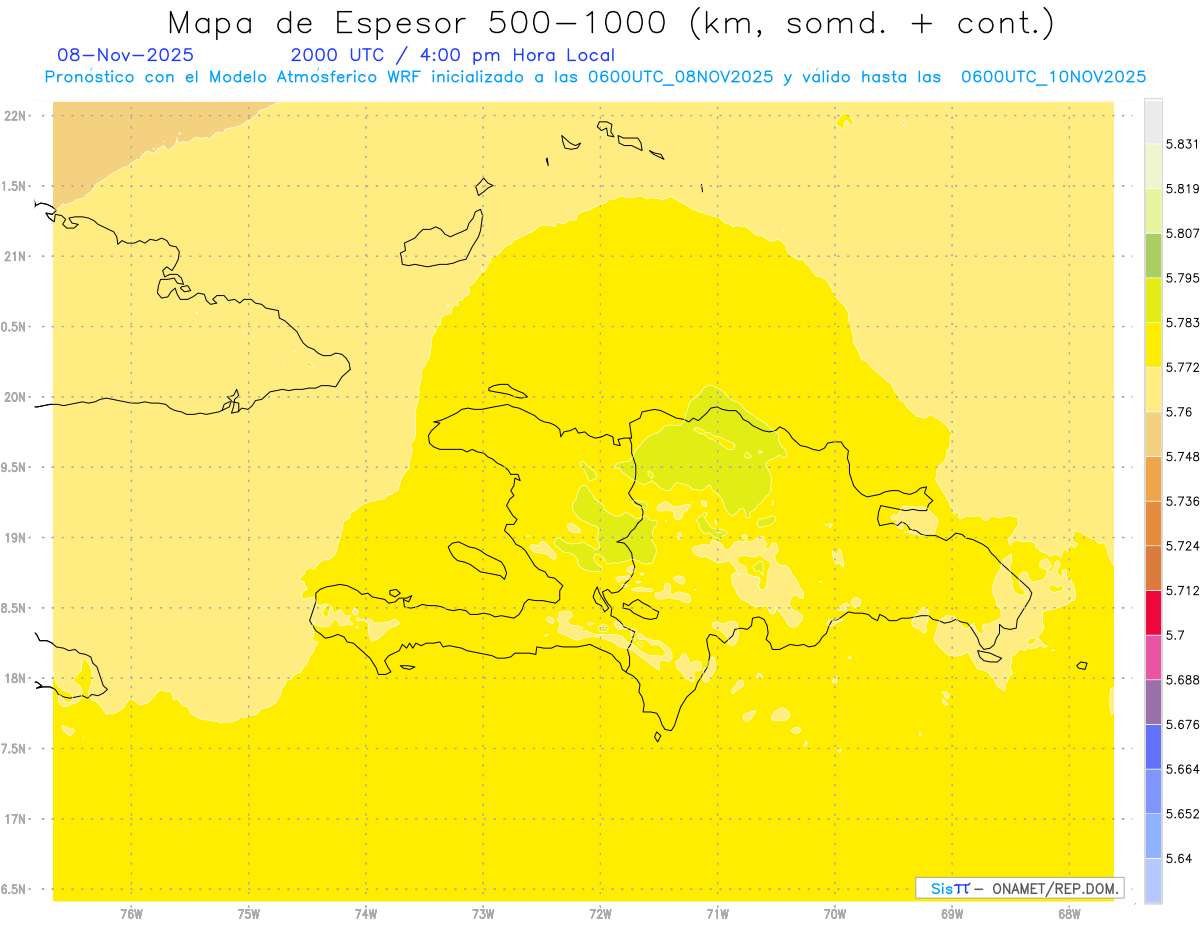The width and height of the screenshot is (1200, 927).
Task: Pick the purple color bar segment above 5.676
Action: click(x=1153, y=701)
